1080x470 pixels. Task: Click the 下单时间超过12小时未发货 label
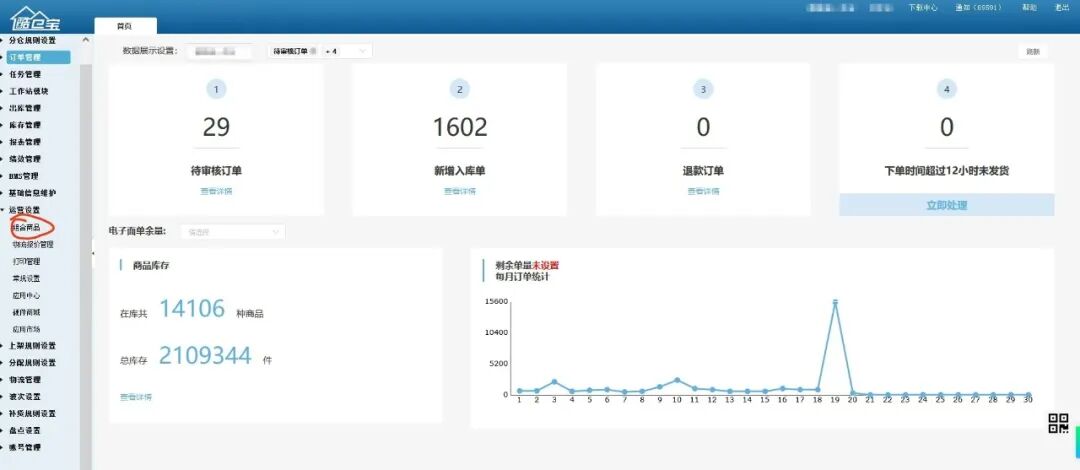(x=947, y=171)
